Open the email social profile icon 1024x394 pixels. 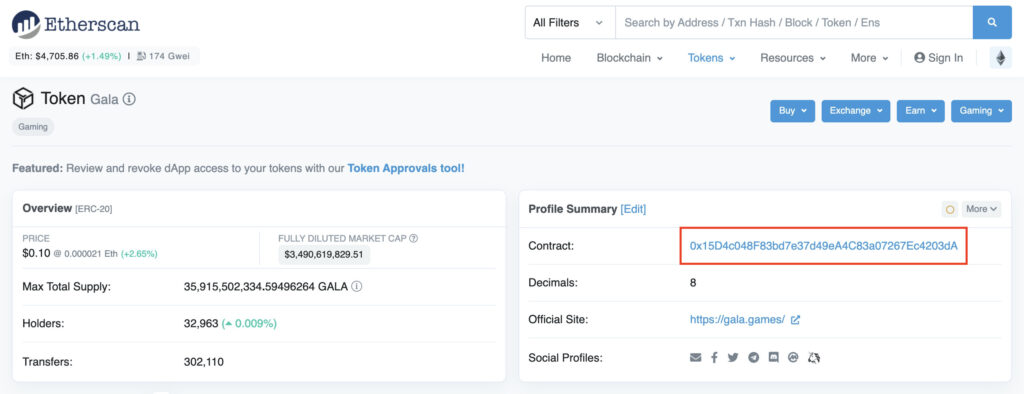[x=696, y=357]
